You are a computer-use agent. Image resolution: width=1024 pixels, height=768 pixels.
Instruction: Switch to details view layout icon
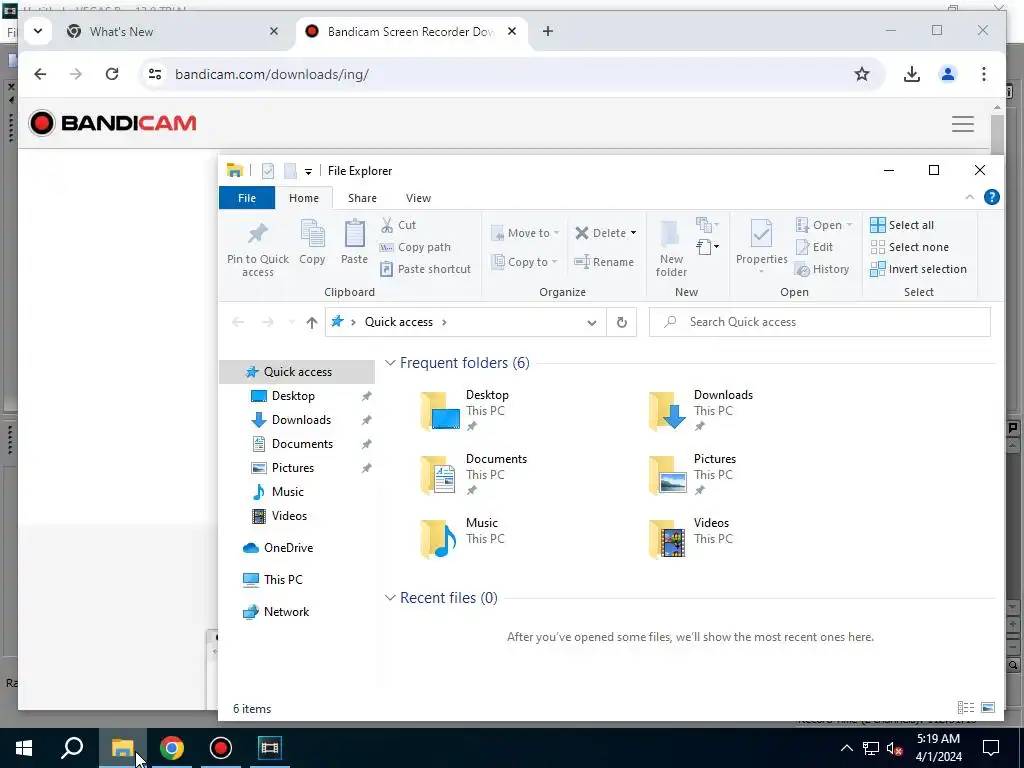pyautogui.click(x=966, y=707)
